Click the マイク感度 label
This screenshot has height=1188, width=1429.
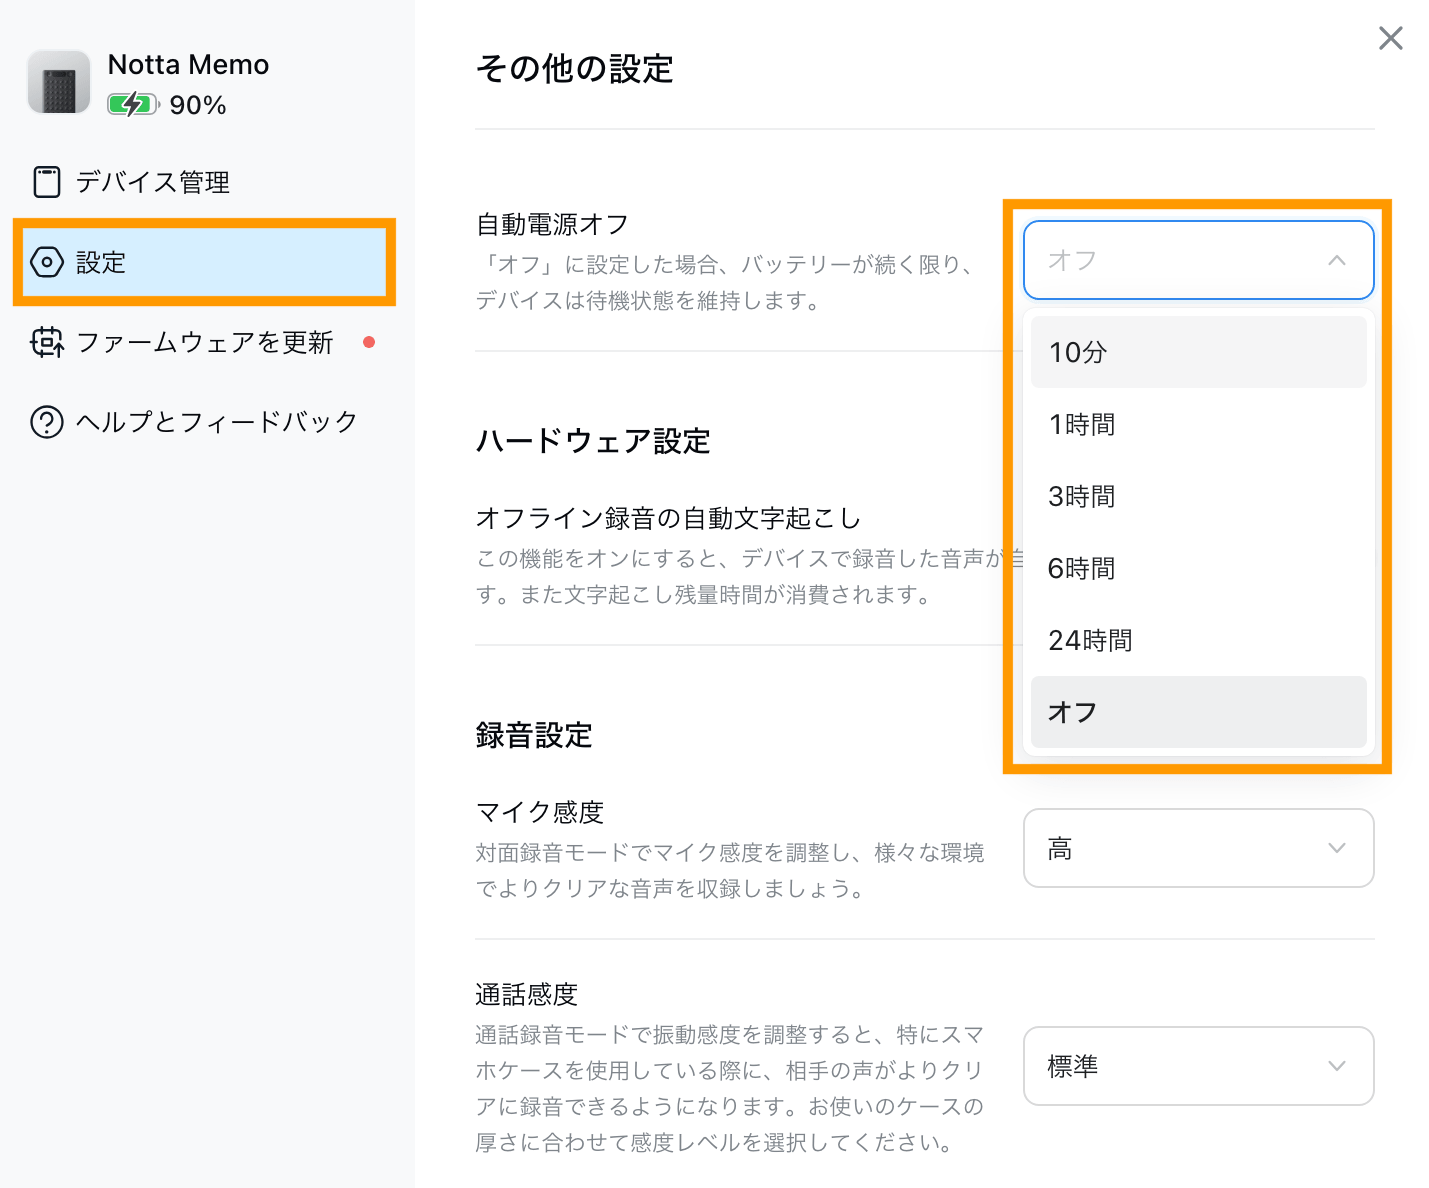(x=540, y=812)
